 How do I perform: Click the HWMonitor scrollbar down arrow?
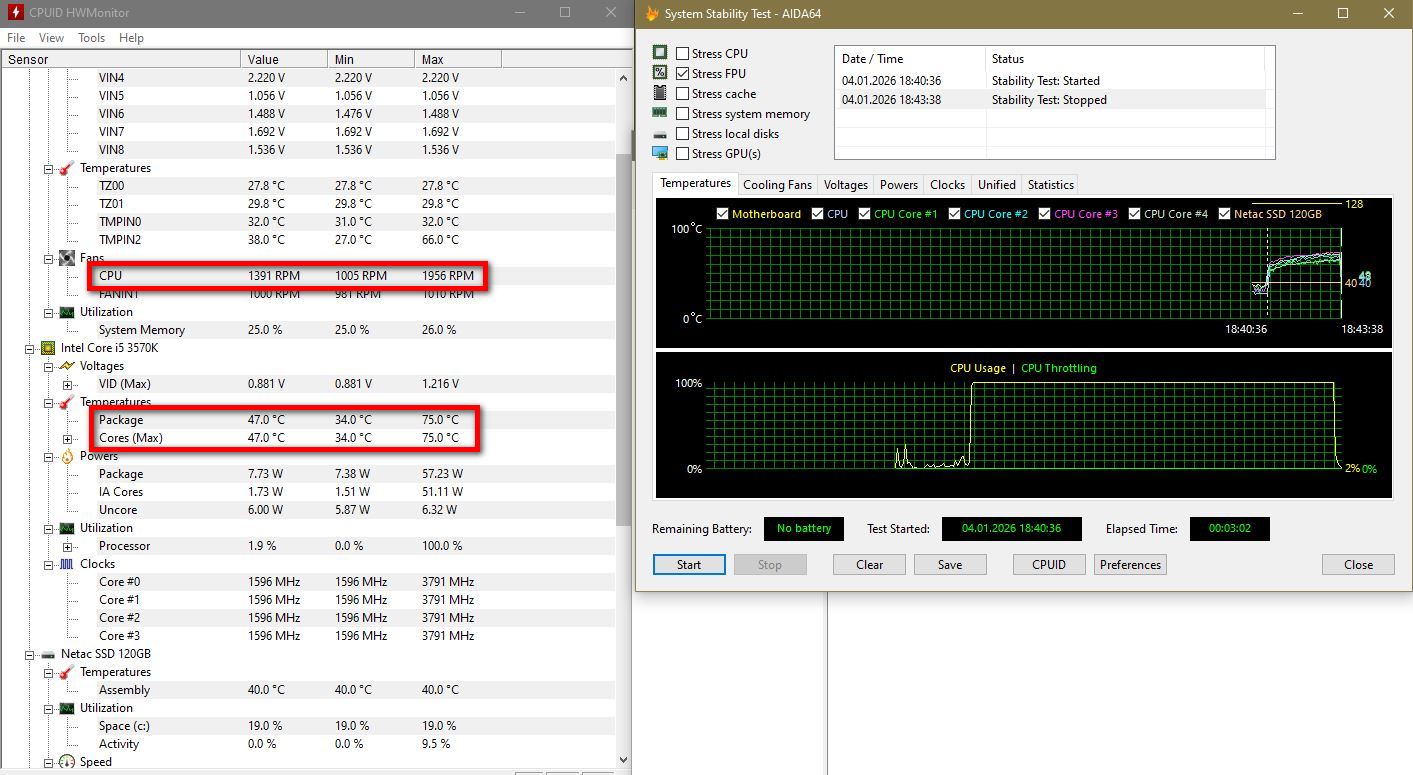[x=623, y=760]
